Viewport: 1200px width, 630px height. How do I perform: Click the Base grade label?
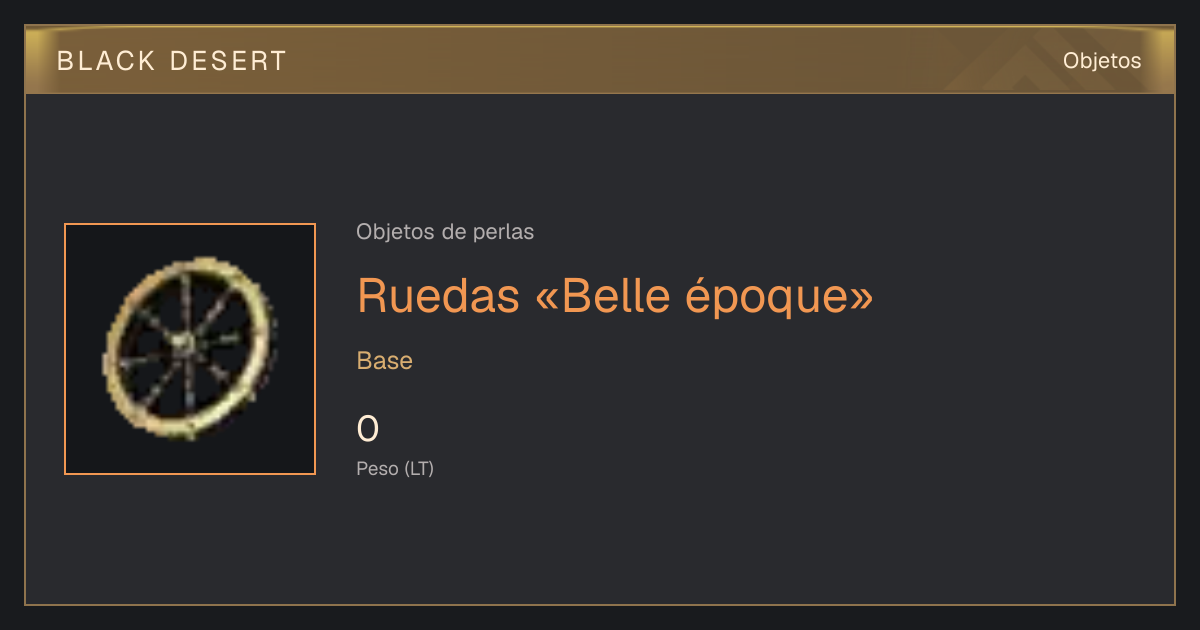(x=385, y=361)
